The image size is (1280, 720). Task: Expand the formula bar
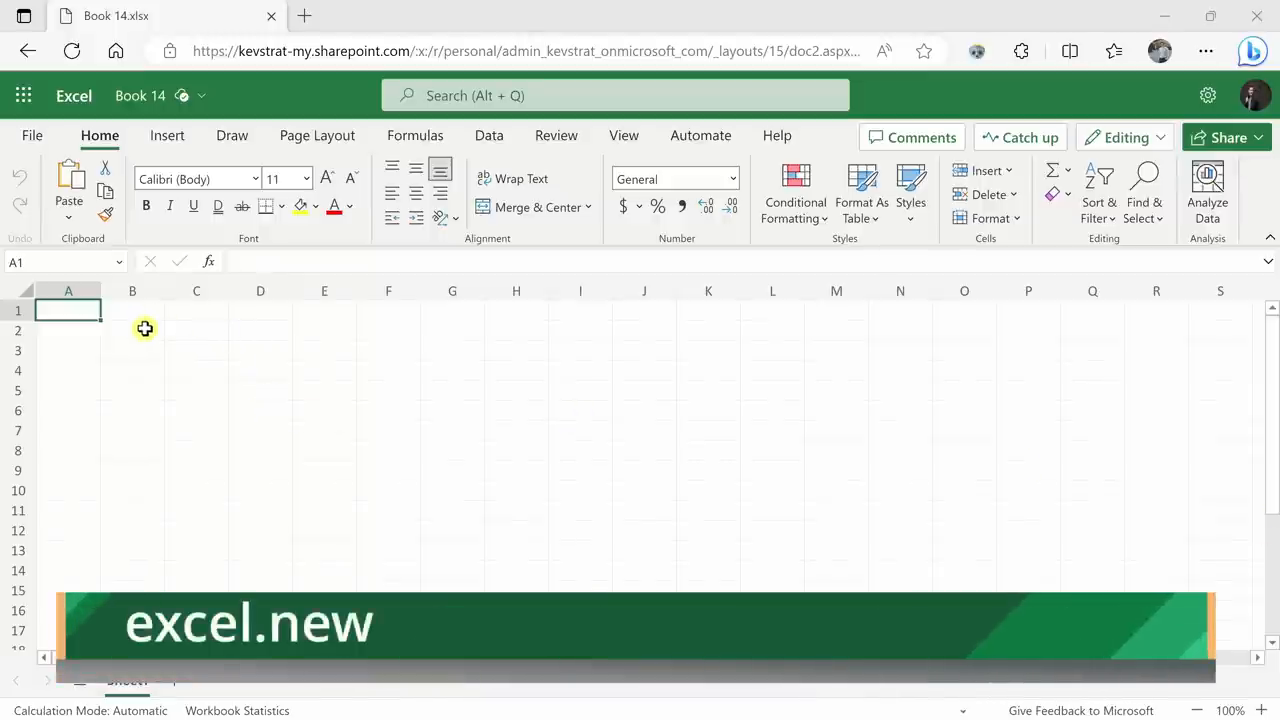click(x=1268, y=261)
